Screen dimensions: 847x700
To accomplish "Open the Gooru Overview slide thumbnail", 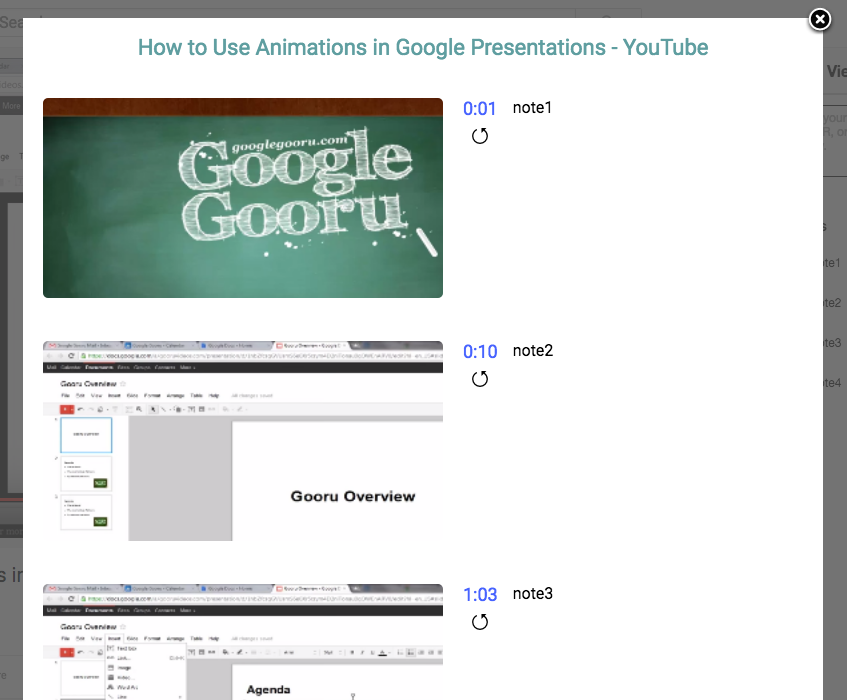I will click(243, 441).
